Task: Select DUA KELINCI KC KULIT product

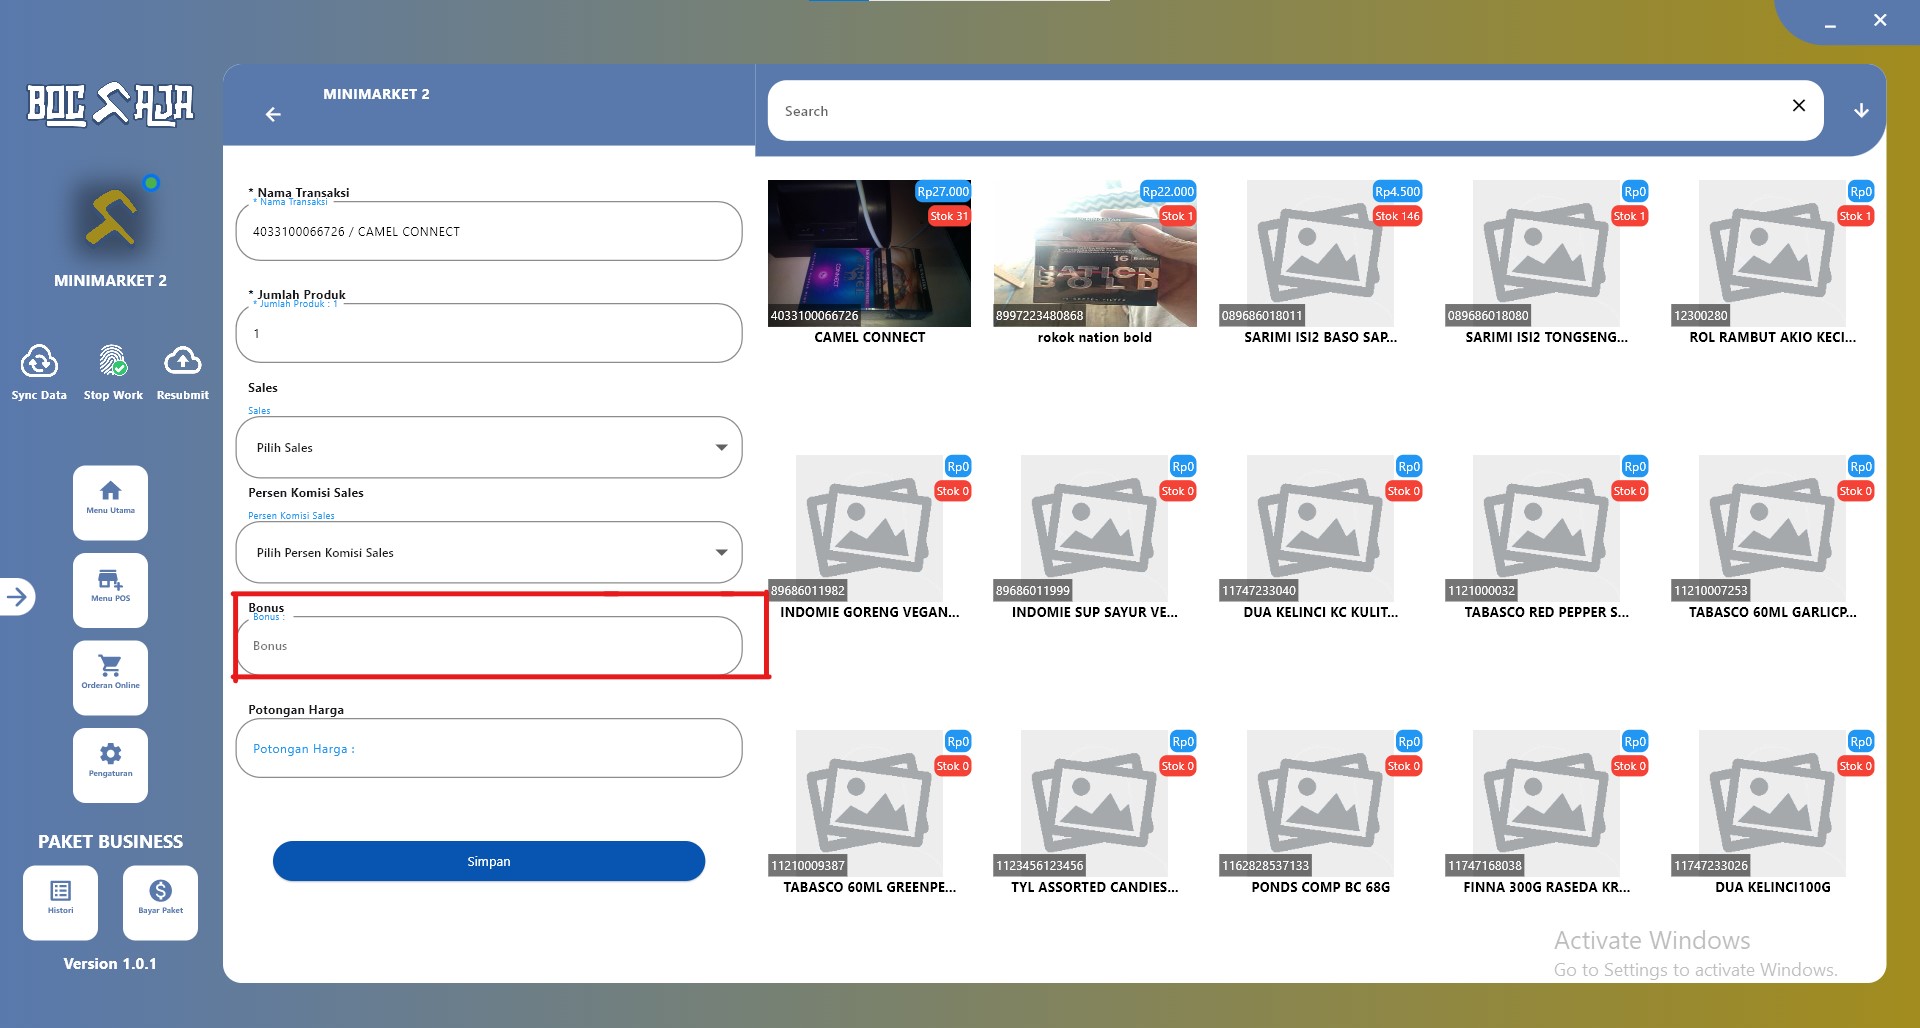Action: point(1320,528)
